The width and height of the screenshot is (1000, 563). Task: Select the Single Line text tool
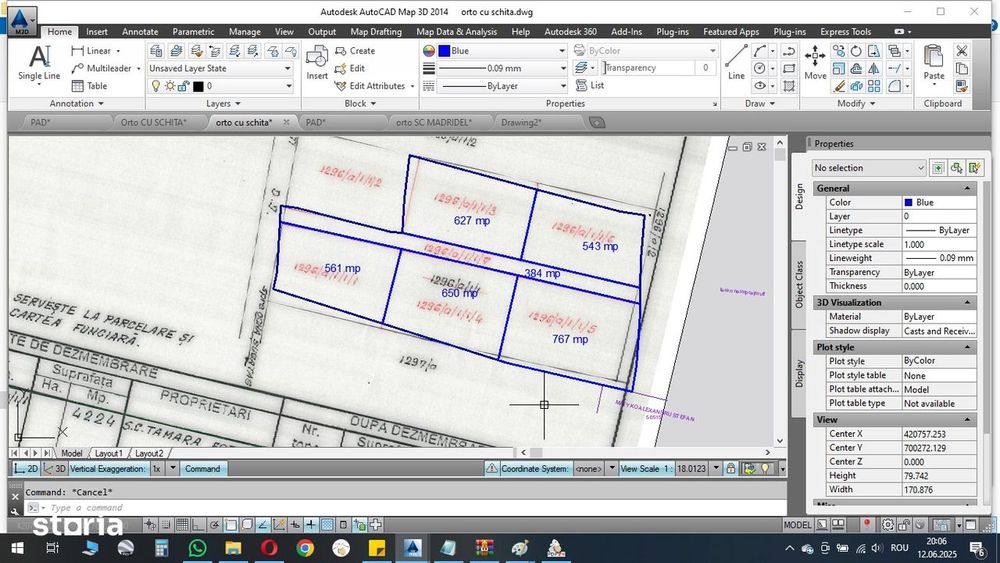[39, 61]
